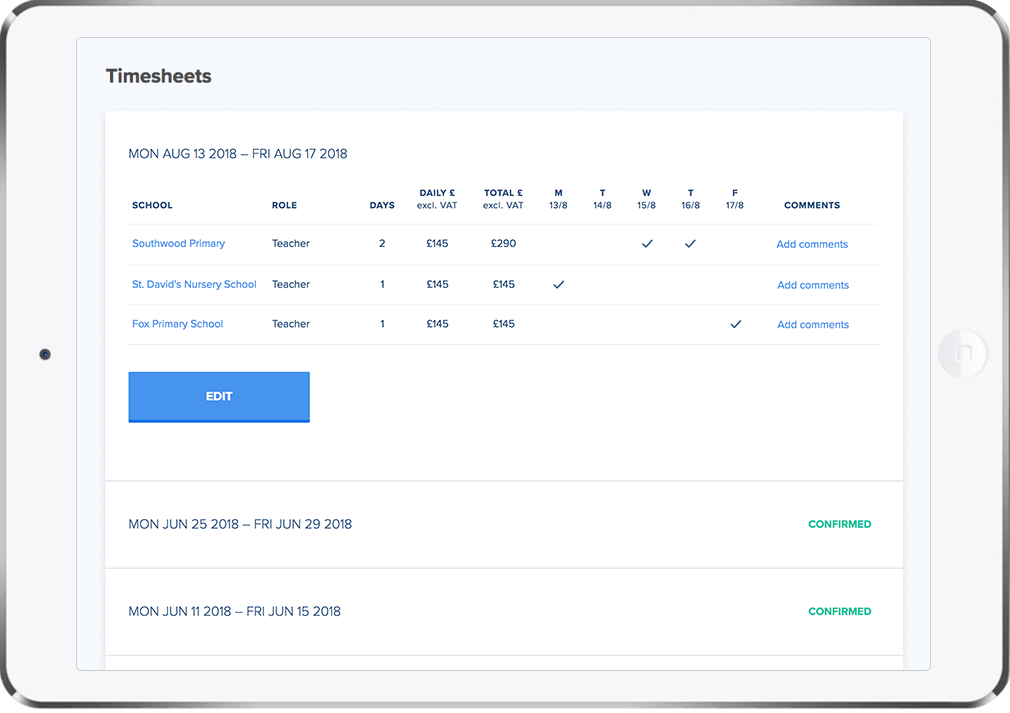Click the blue EDIT button
This screenshot has width=1010, height=713.
(x=219, y=397)
